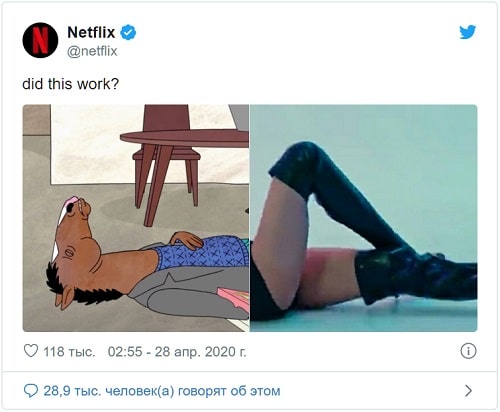Visit the @netflix handle link
The image size is (500, 412).
point(92,51)
